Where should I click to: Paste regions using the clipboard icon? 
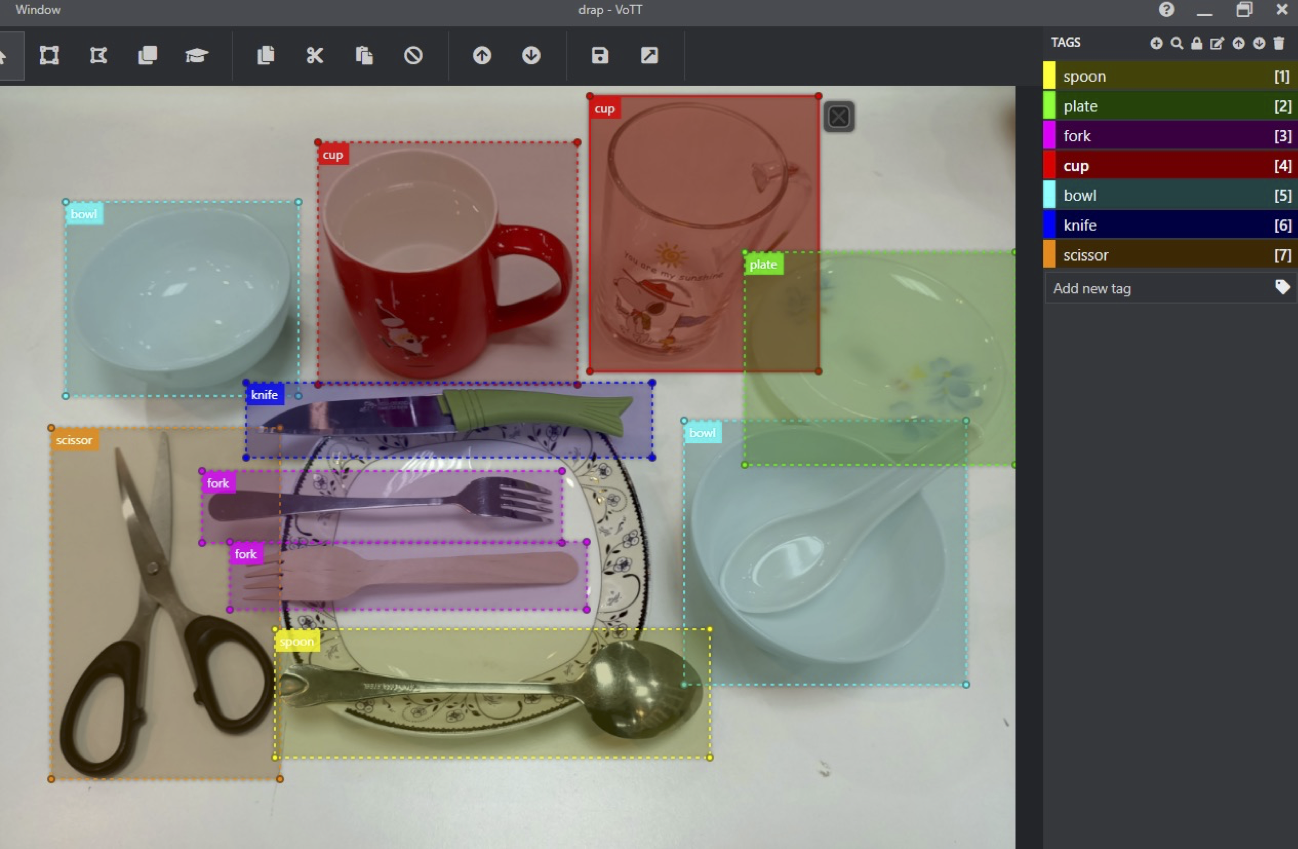pyautogui.click(x=364, y=56)
